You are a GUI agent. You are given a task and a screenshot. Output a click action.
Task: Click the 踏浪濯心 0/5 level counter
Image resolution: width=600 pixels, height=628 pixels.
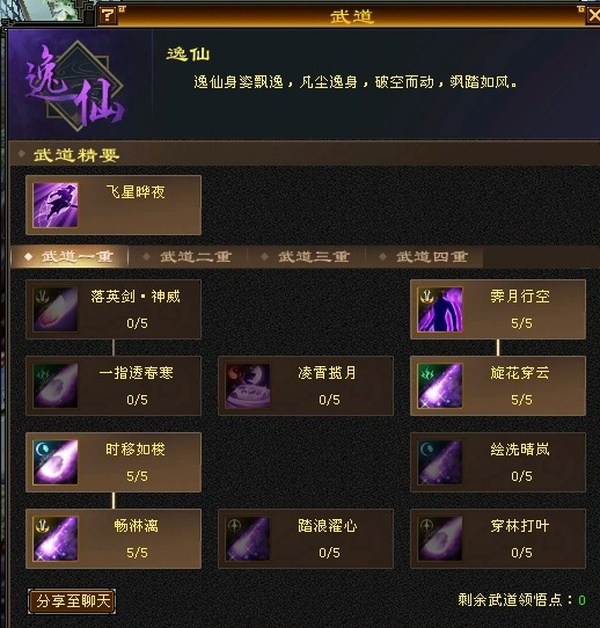click(329, 553)
